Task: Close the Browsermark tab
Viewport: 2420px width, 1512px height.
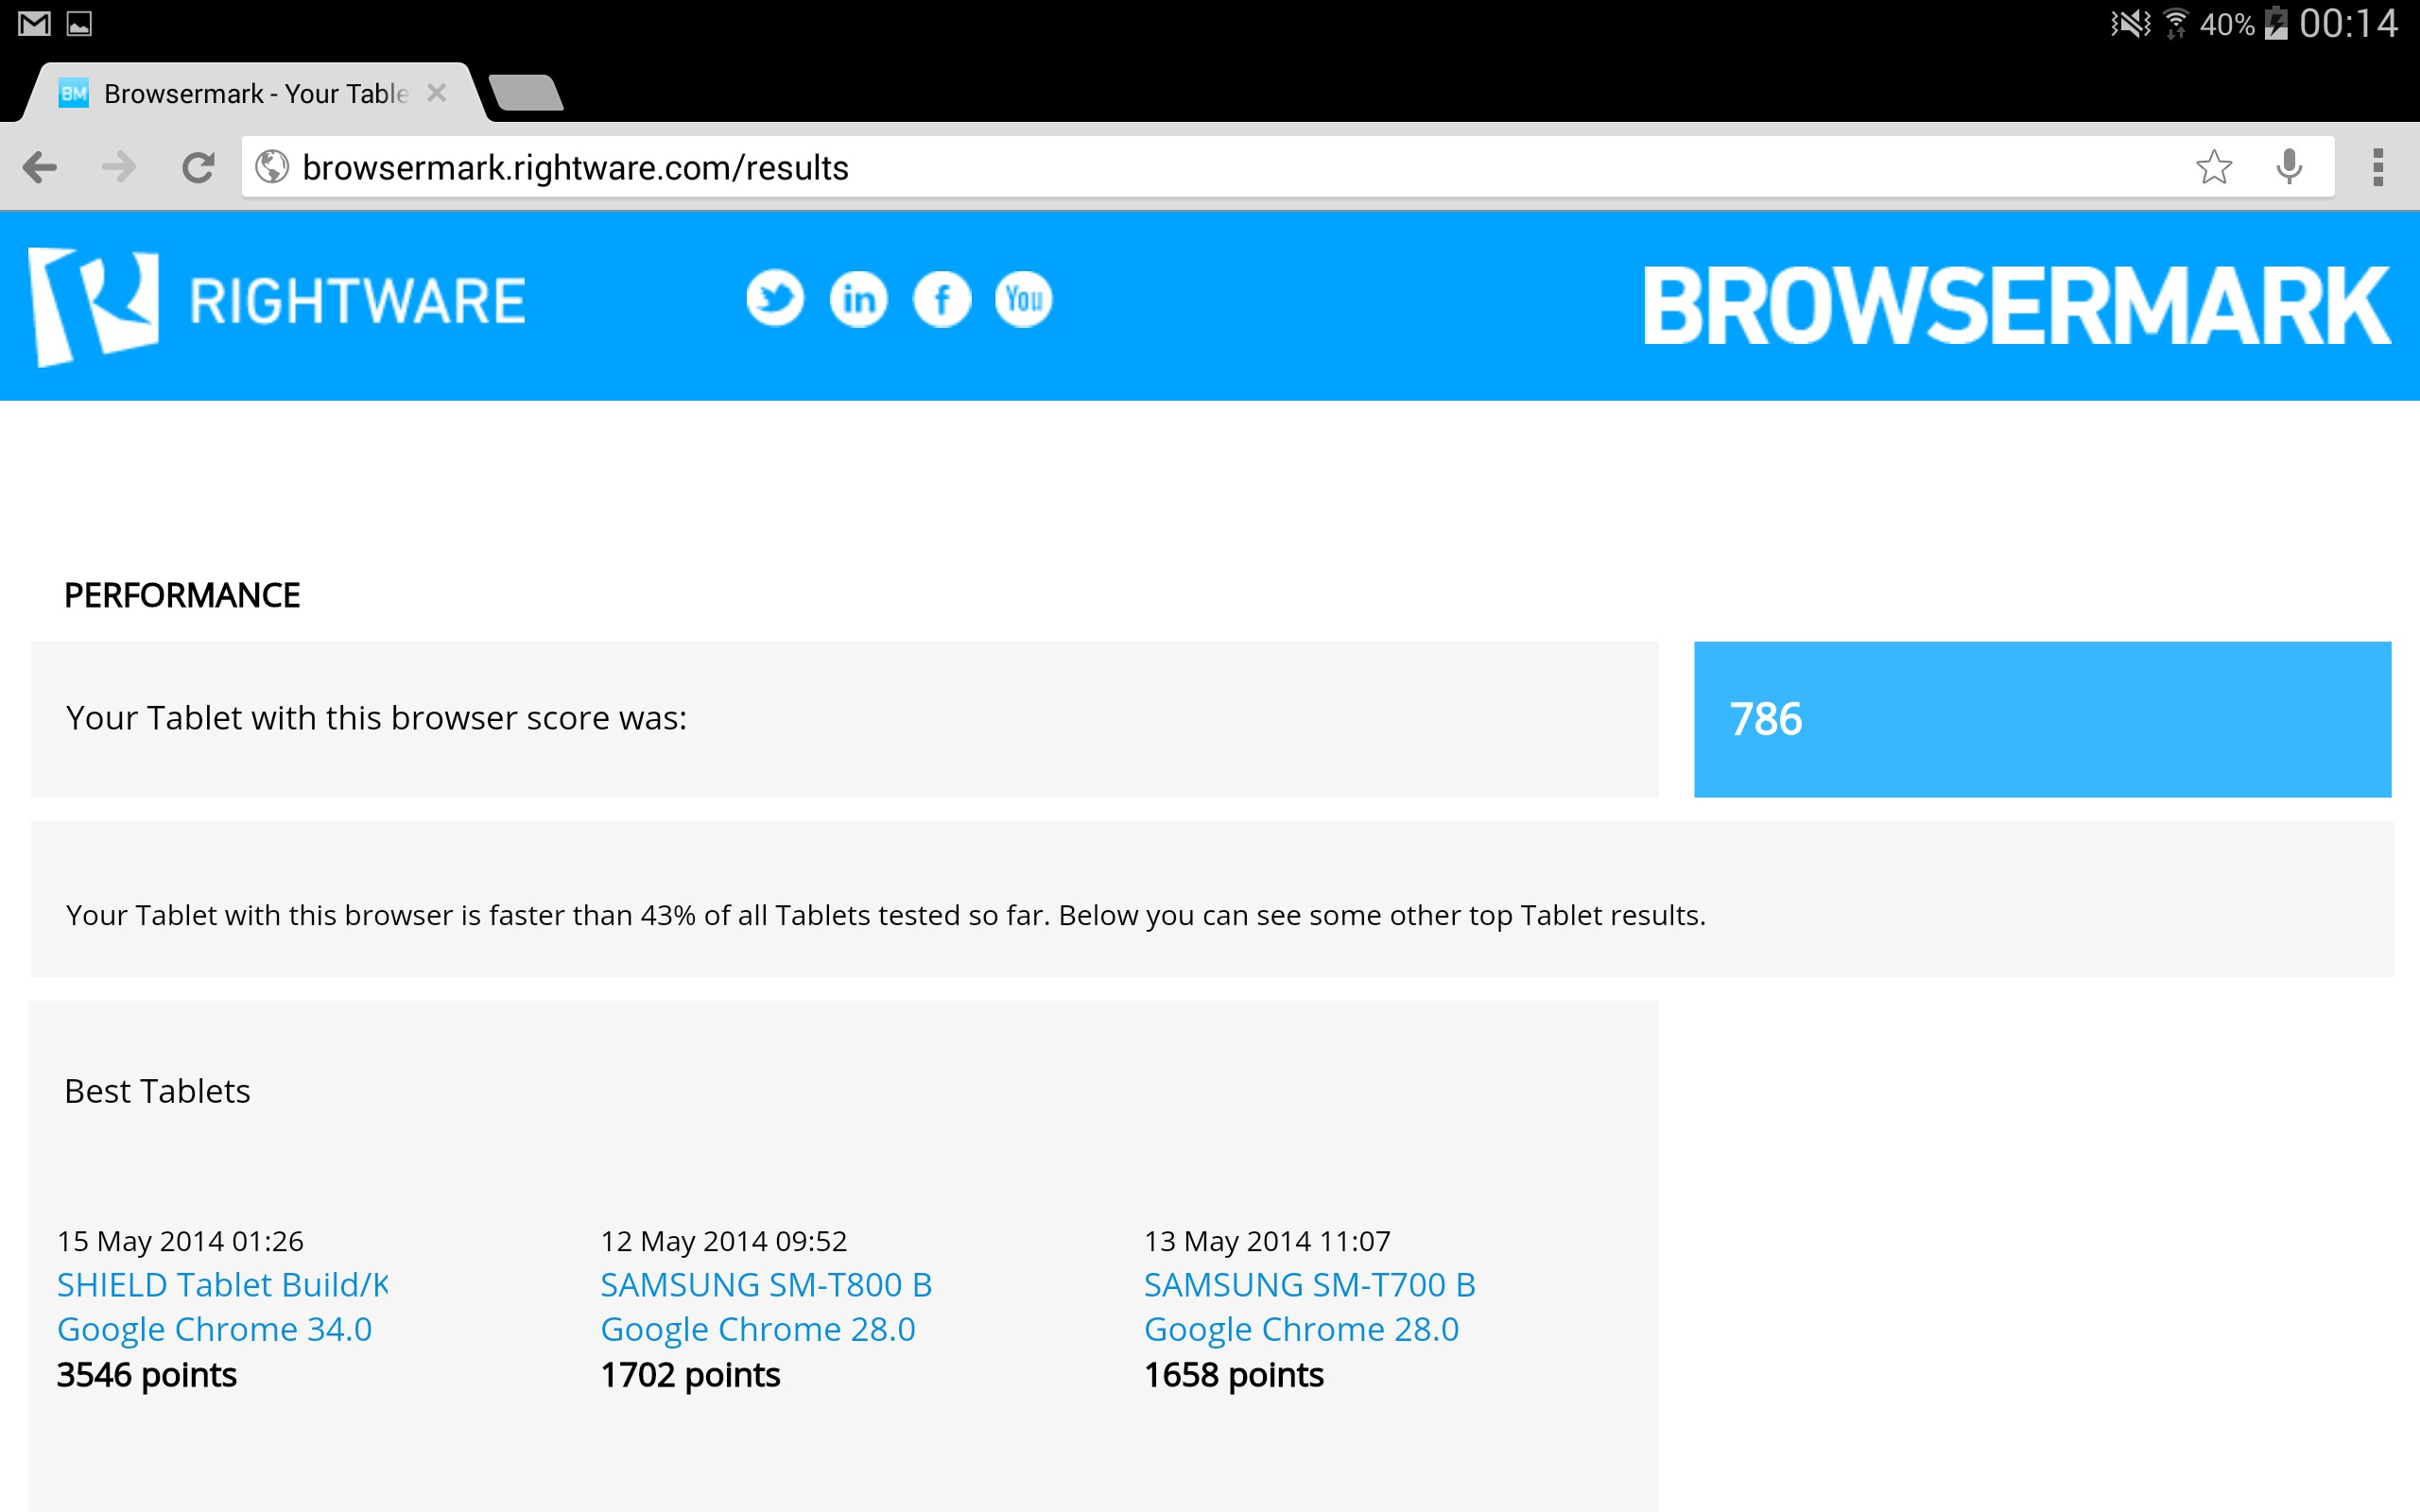Action: point(436,93)
